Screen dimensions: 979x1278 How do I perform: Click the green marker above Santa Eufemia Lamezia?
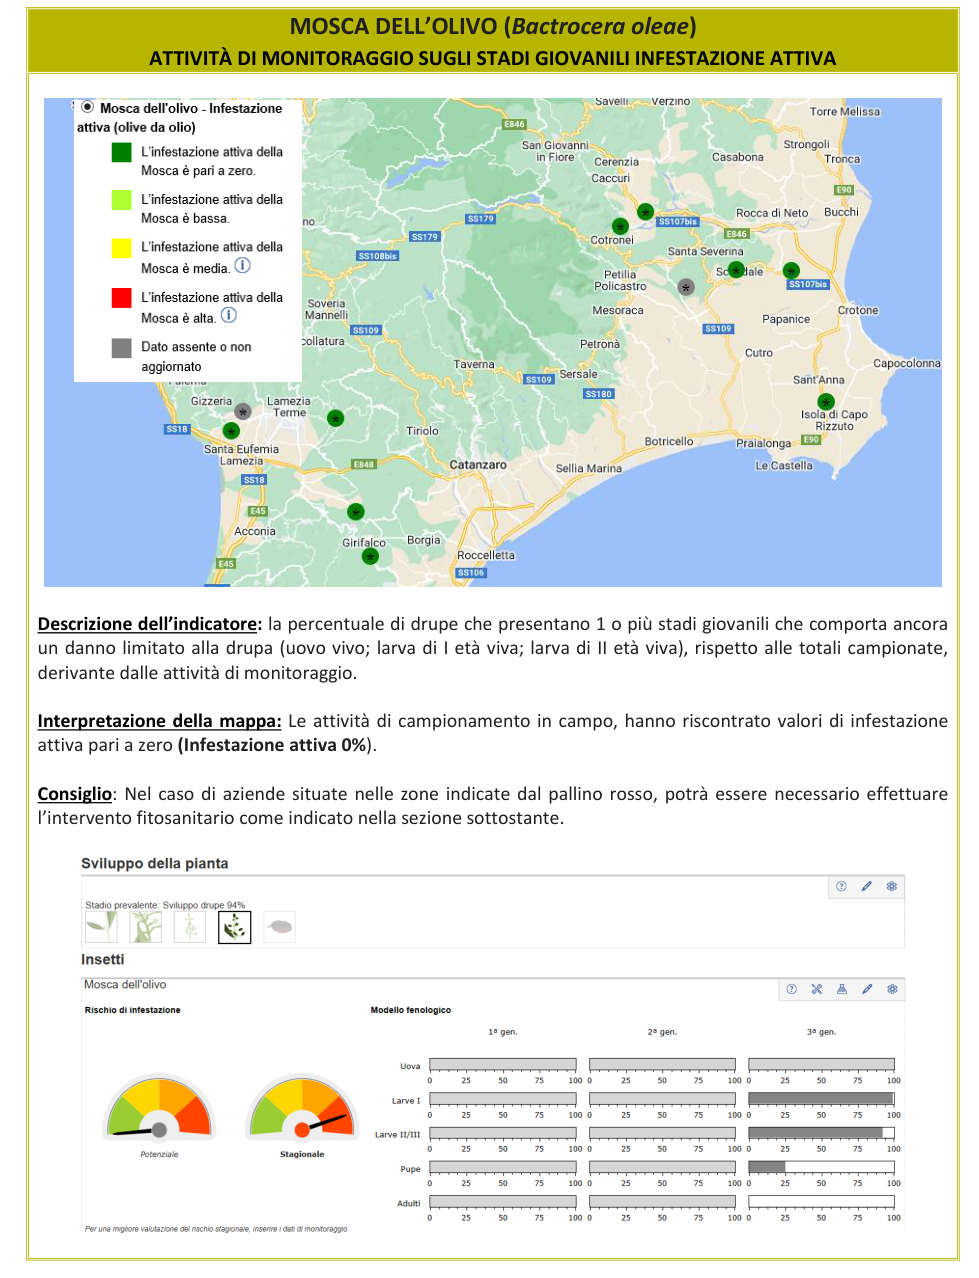coord(231,431)
